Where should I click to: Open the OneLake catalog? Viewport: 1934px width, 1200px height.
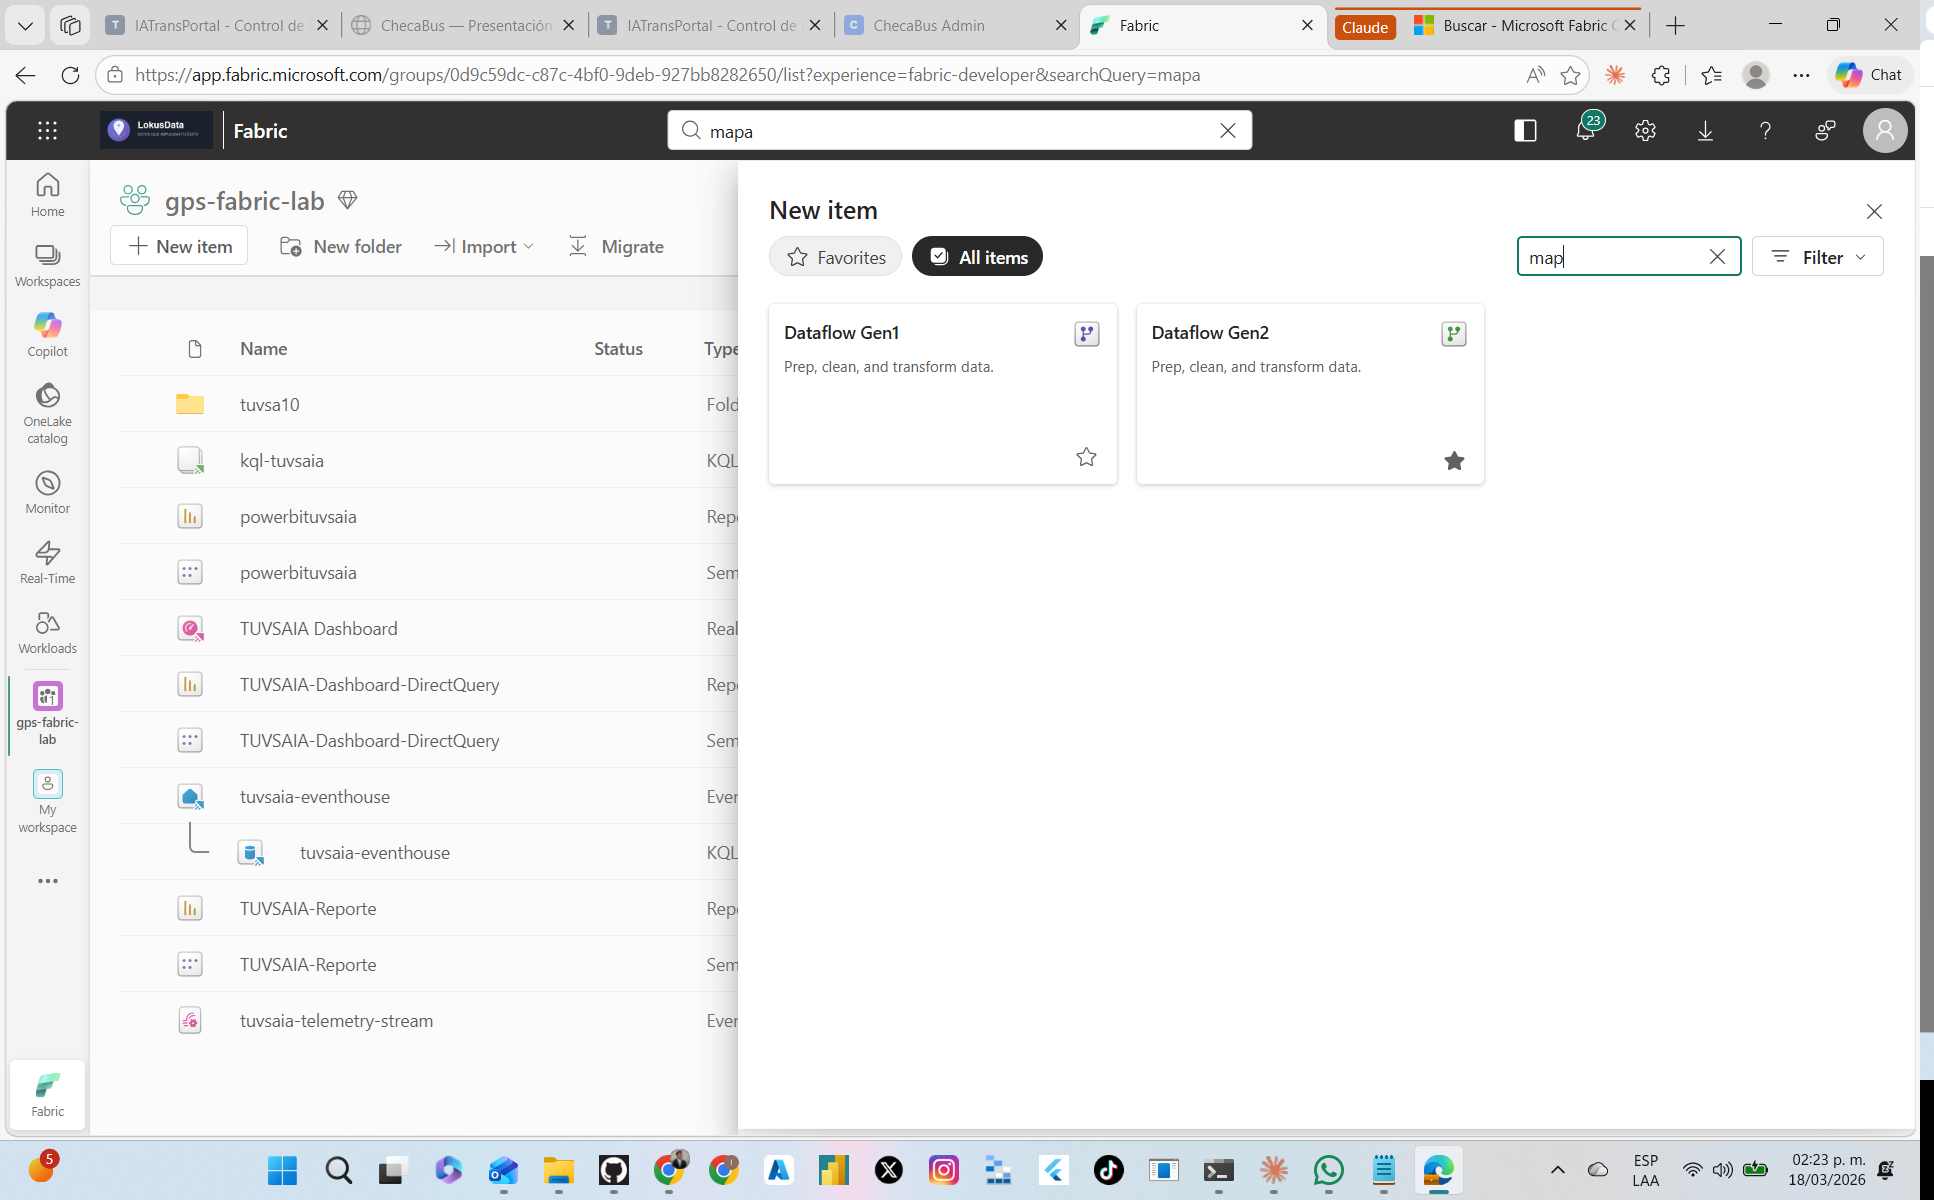47,413
